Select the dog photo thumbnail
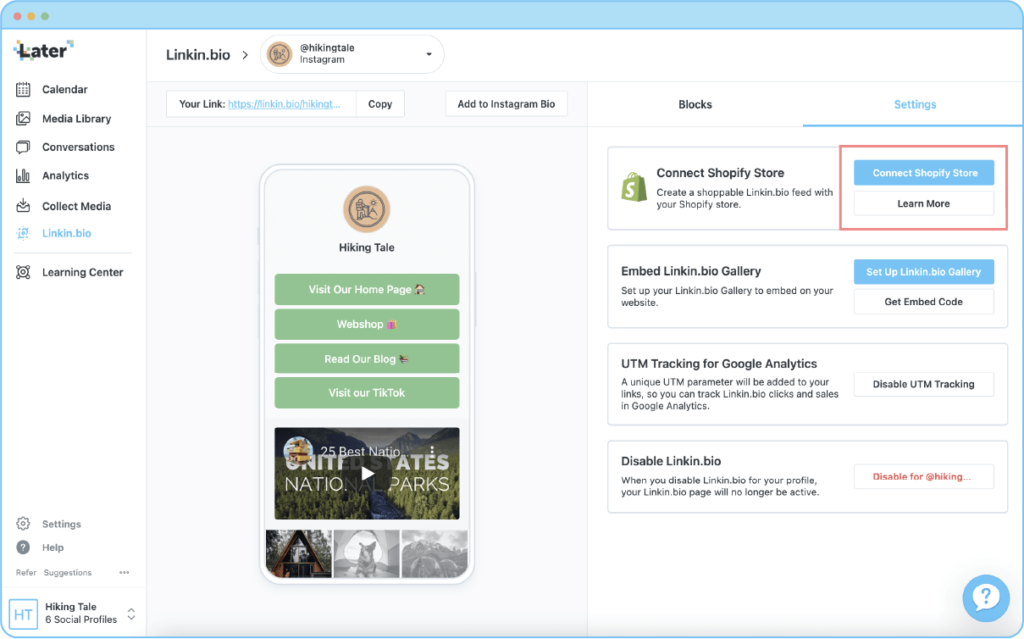 [366, 553]
